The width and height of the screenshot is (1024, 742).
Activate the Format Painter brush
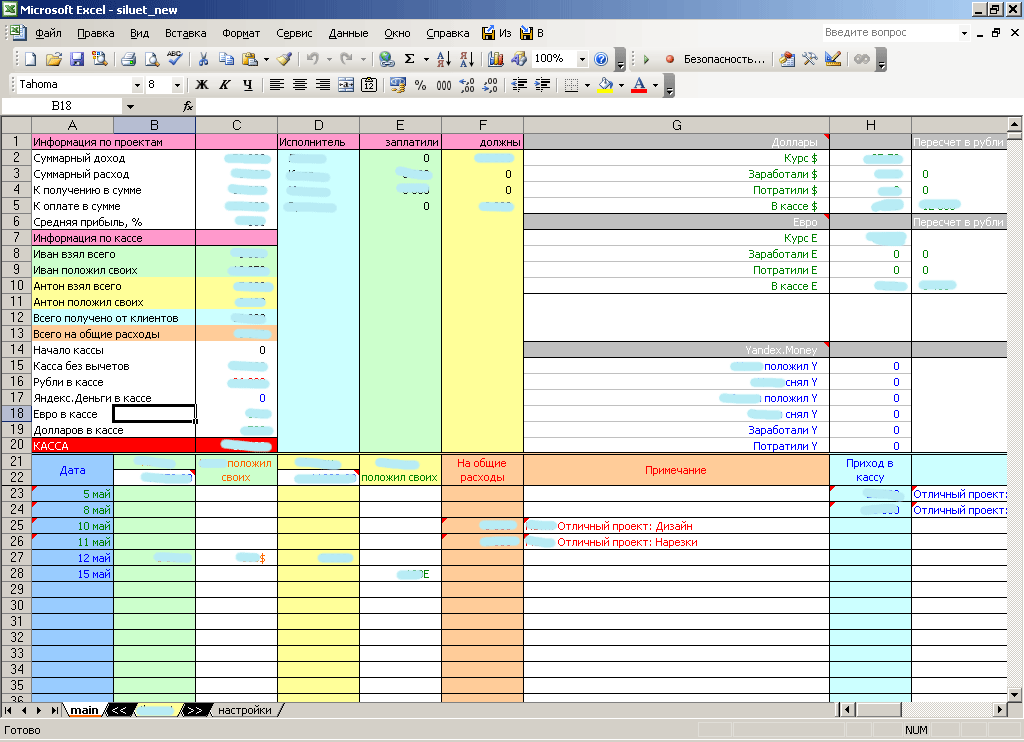(284, 59)
